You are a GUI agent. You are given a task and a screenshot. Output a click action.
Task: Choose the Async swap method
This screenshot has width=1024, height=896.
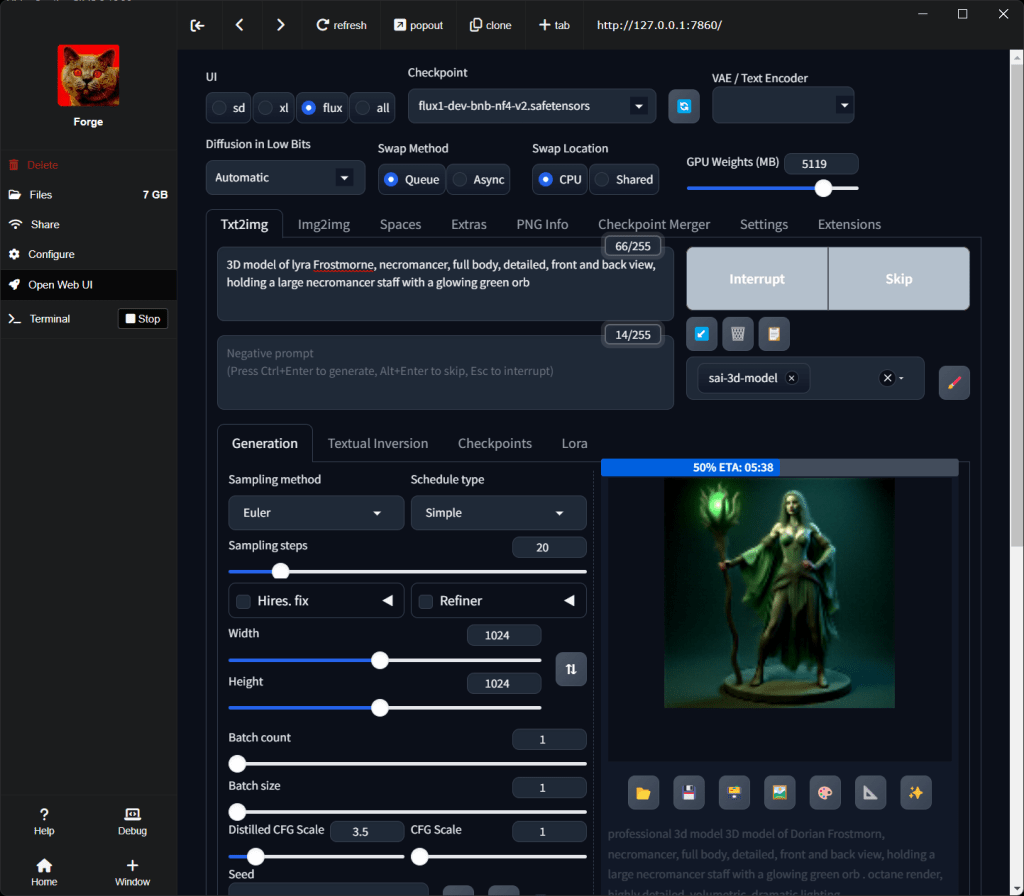478,180
